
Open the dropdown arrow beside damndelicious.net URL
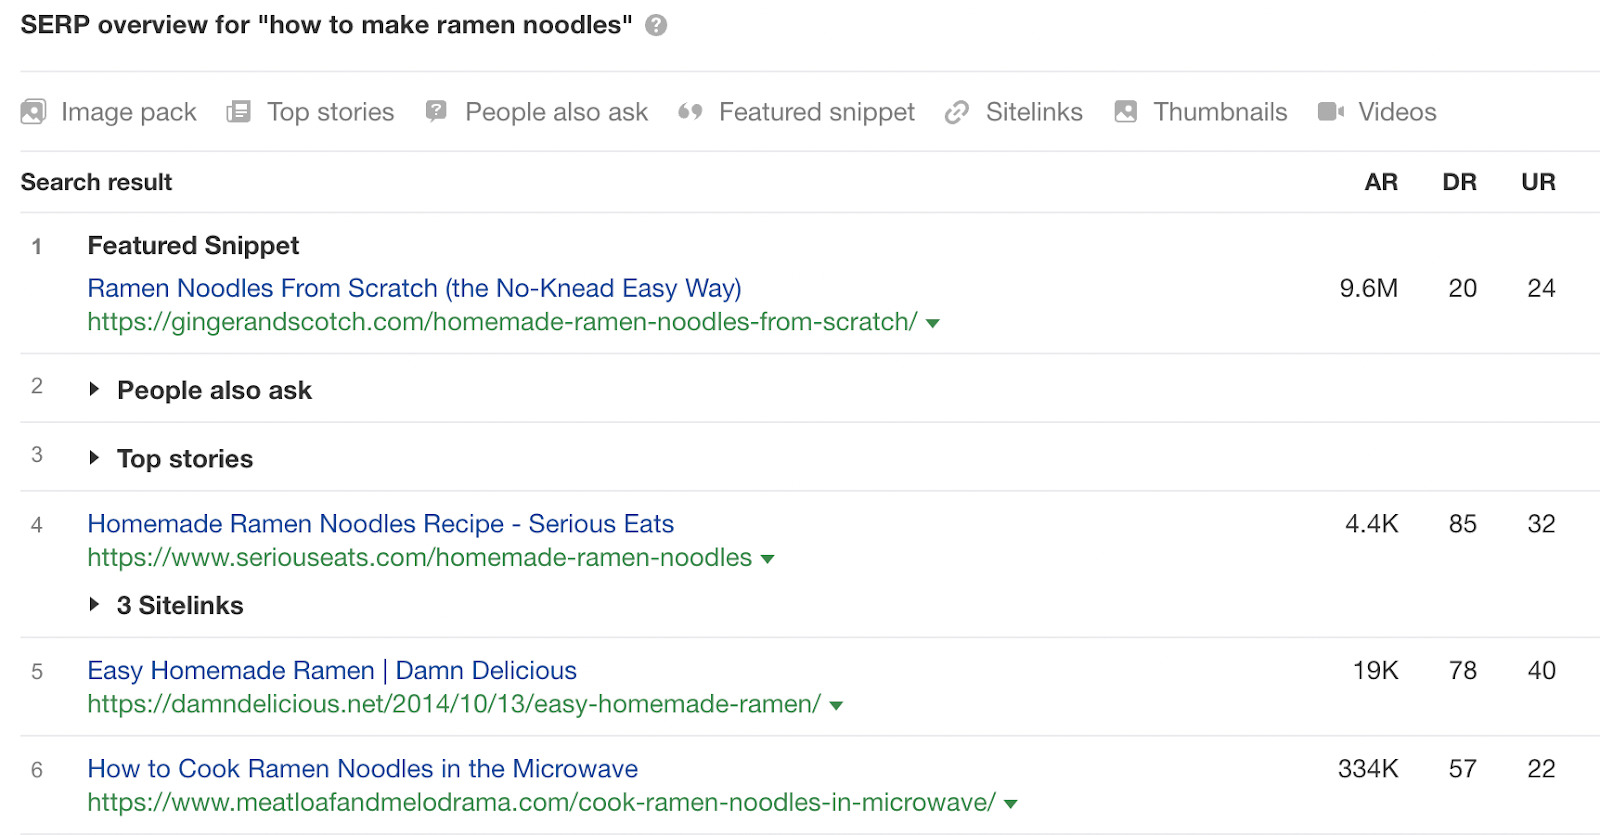pyautogui.click(x=836, y=706)
